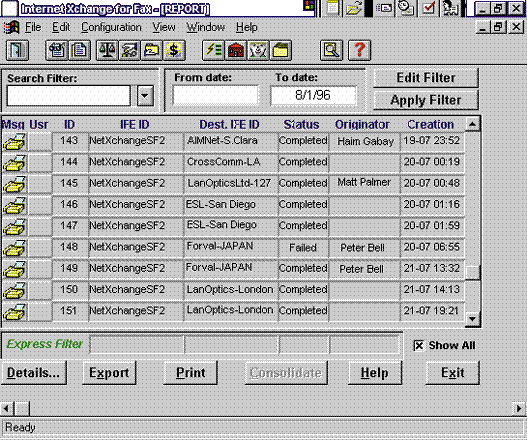This screenshot has width=527, height=440.
Task: Click the red house toolbar icon
Action: coord(236,50)
